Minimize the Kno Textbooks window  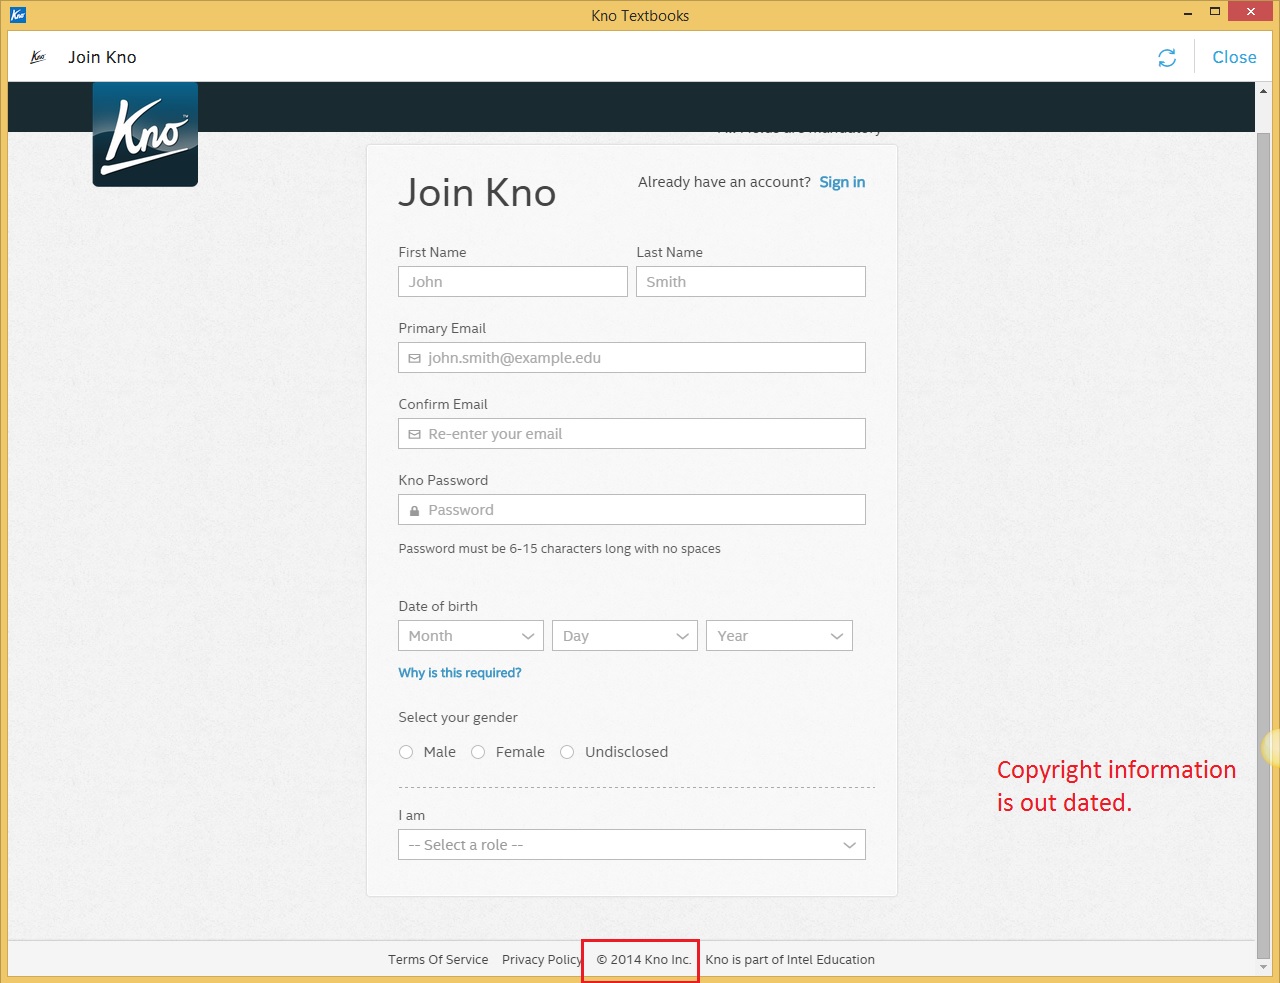tap(1188, 14)
